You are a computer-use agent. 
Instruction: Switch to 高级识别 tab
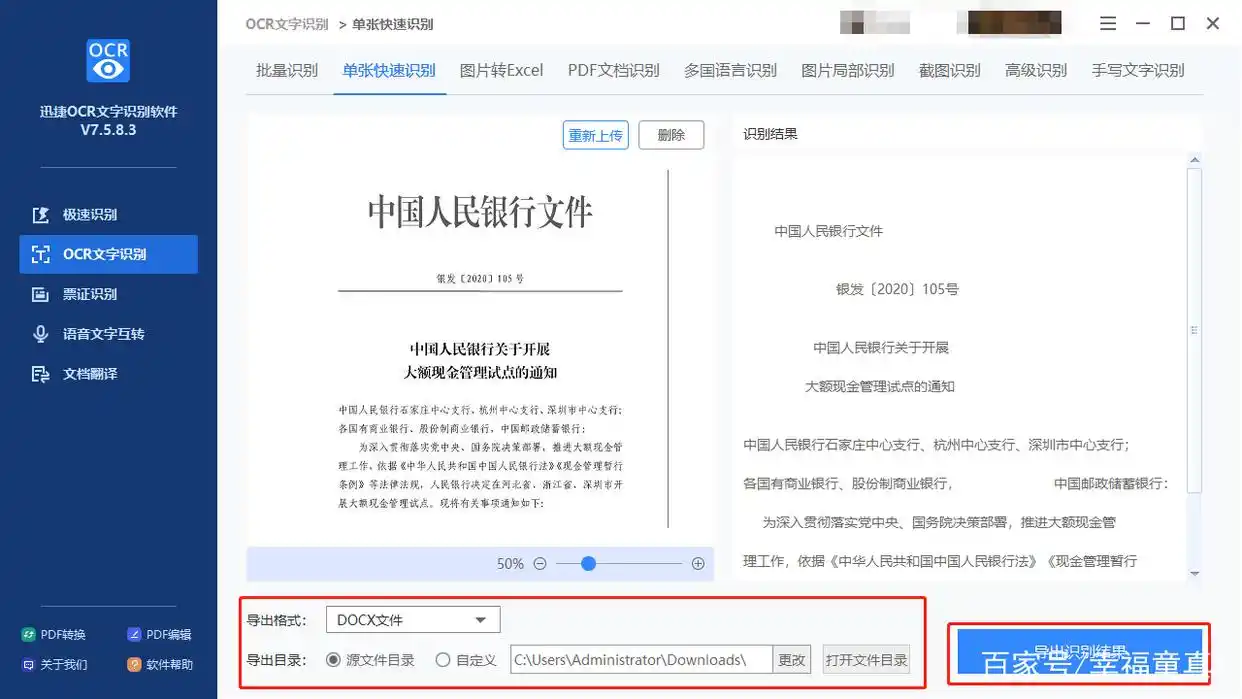pos(1036,70)
